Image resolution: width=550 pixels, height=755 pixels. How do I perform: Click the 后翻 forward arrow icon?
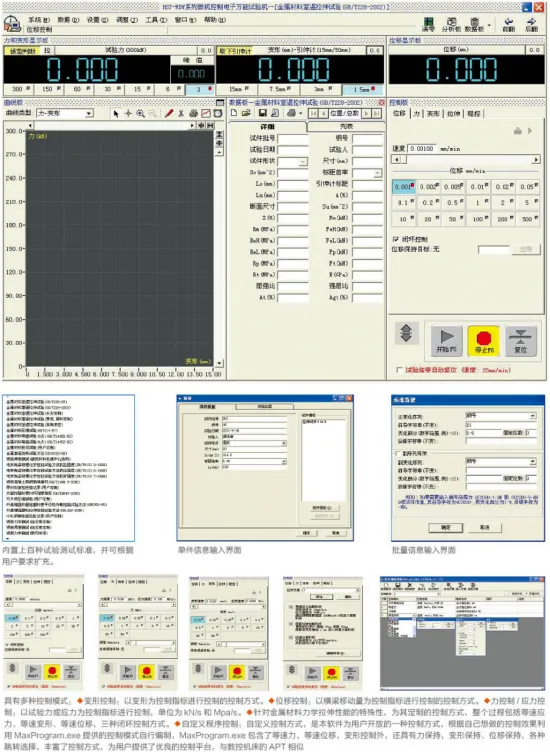pos(531,24)
